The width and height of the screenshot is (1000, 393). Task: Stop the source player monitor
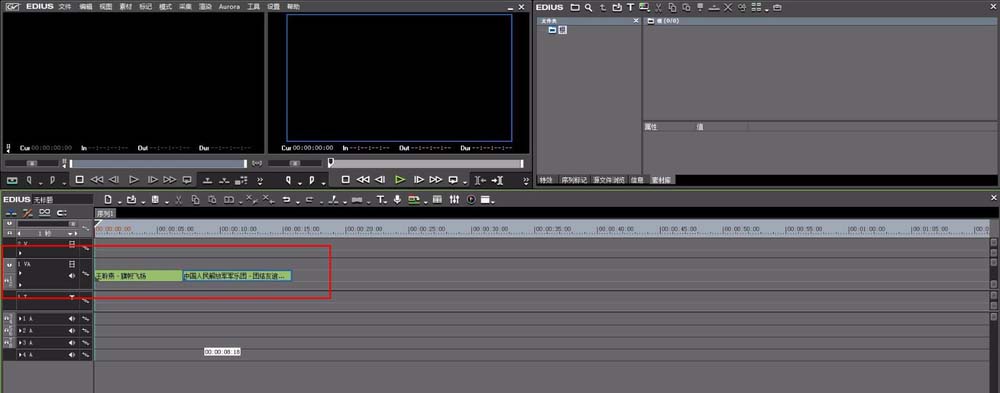(80, 180)
